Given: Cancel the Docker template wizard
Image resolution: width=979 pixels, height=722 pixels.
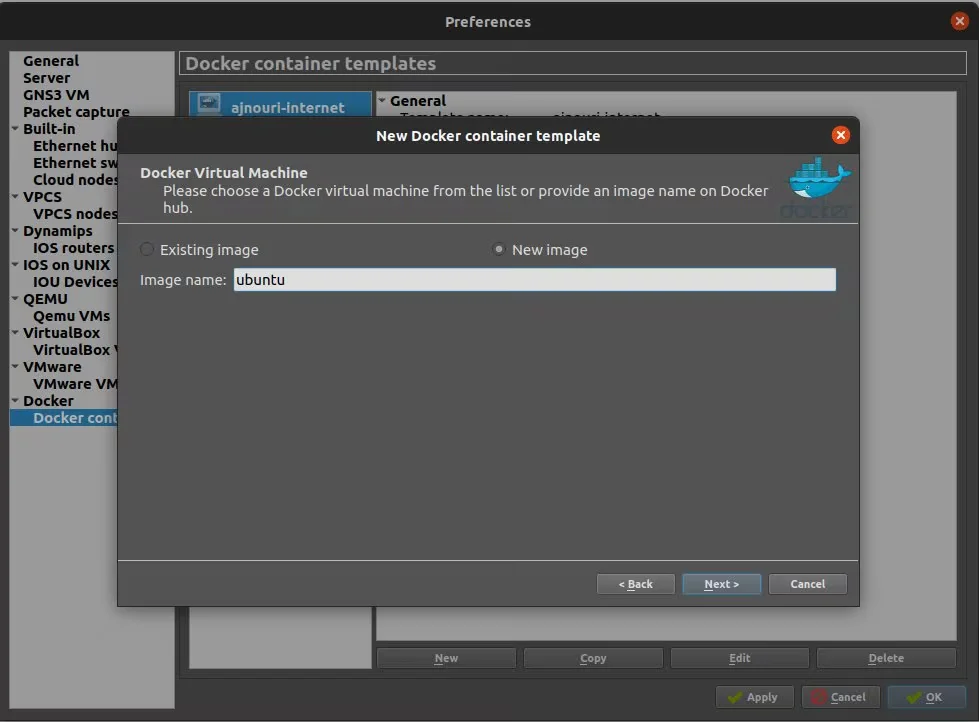Looking at the screenshot, I should pyautogui.click(x=807, y=584).
